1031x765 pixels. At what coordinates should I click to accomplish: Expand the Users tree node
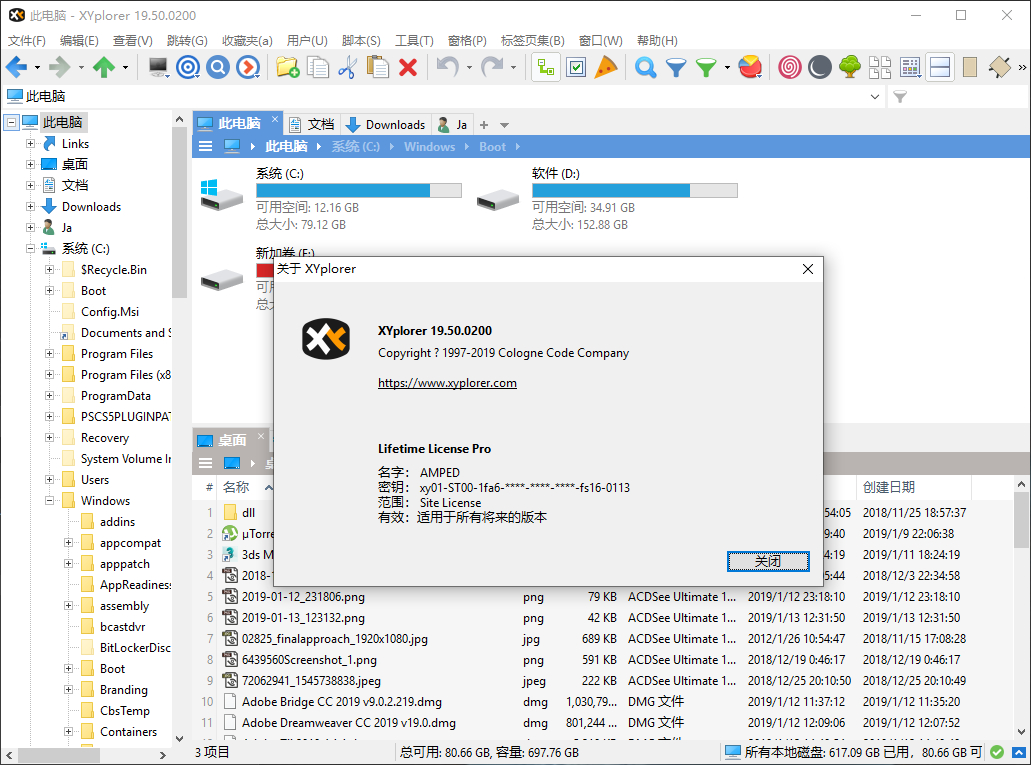tap(49, 480)
